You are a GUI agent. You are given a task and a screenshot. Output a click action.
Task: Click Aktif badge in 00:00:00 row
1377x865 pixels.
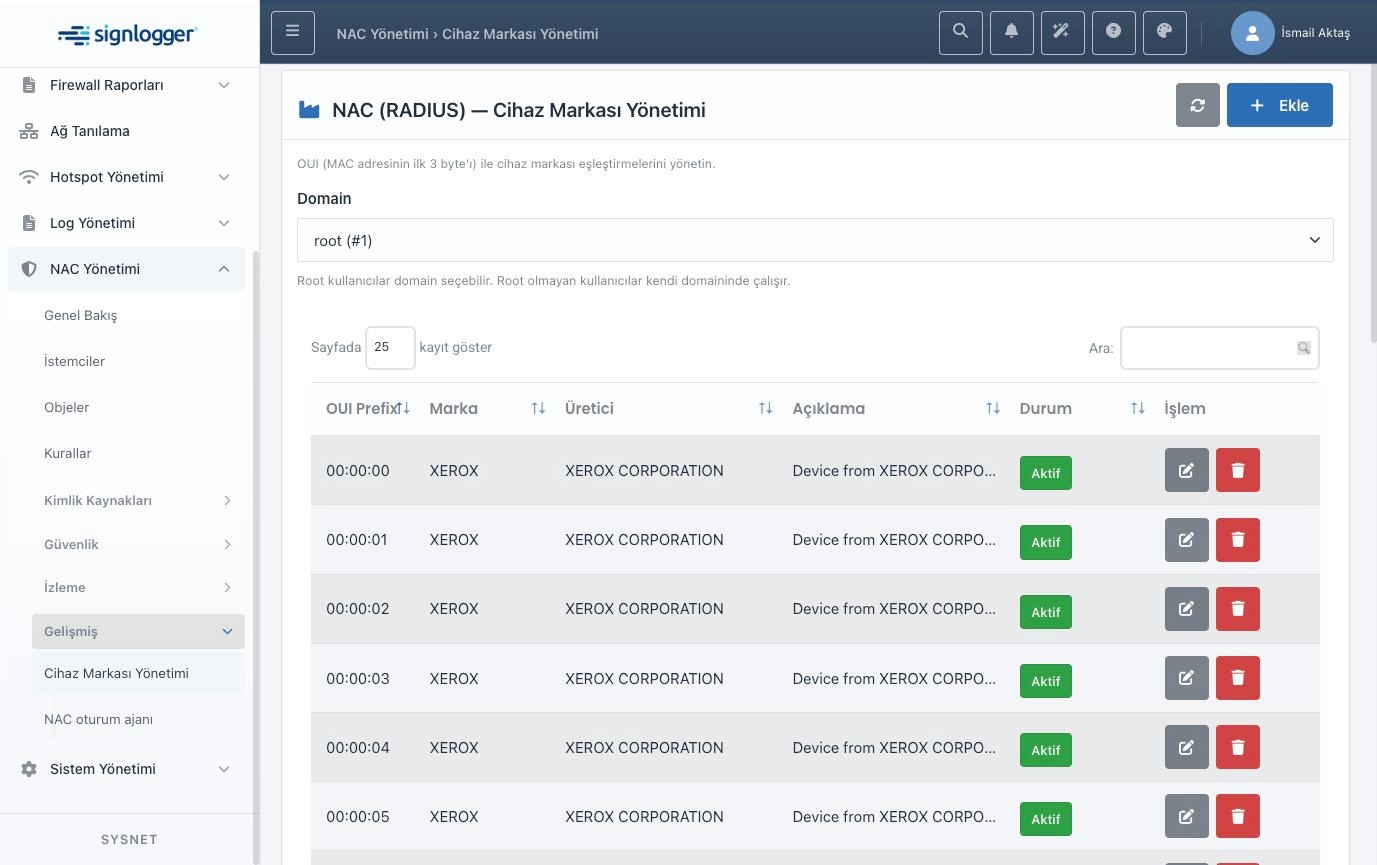click(x=1045, y=473)
